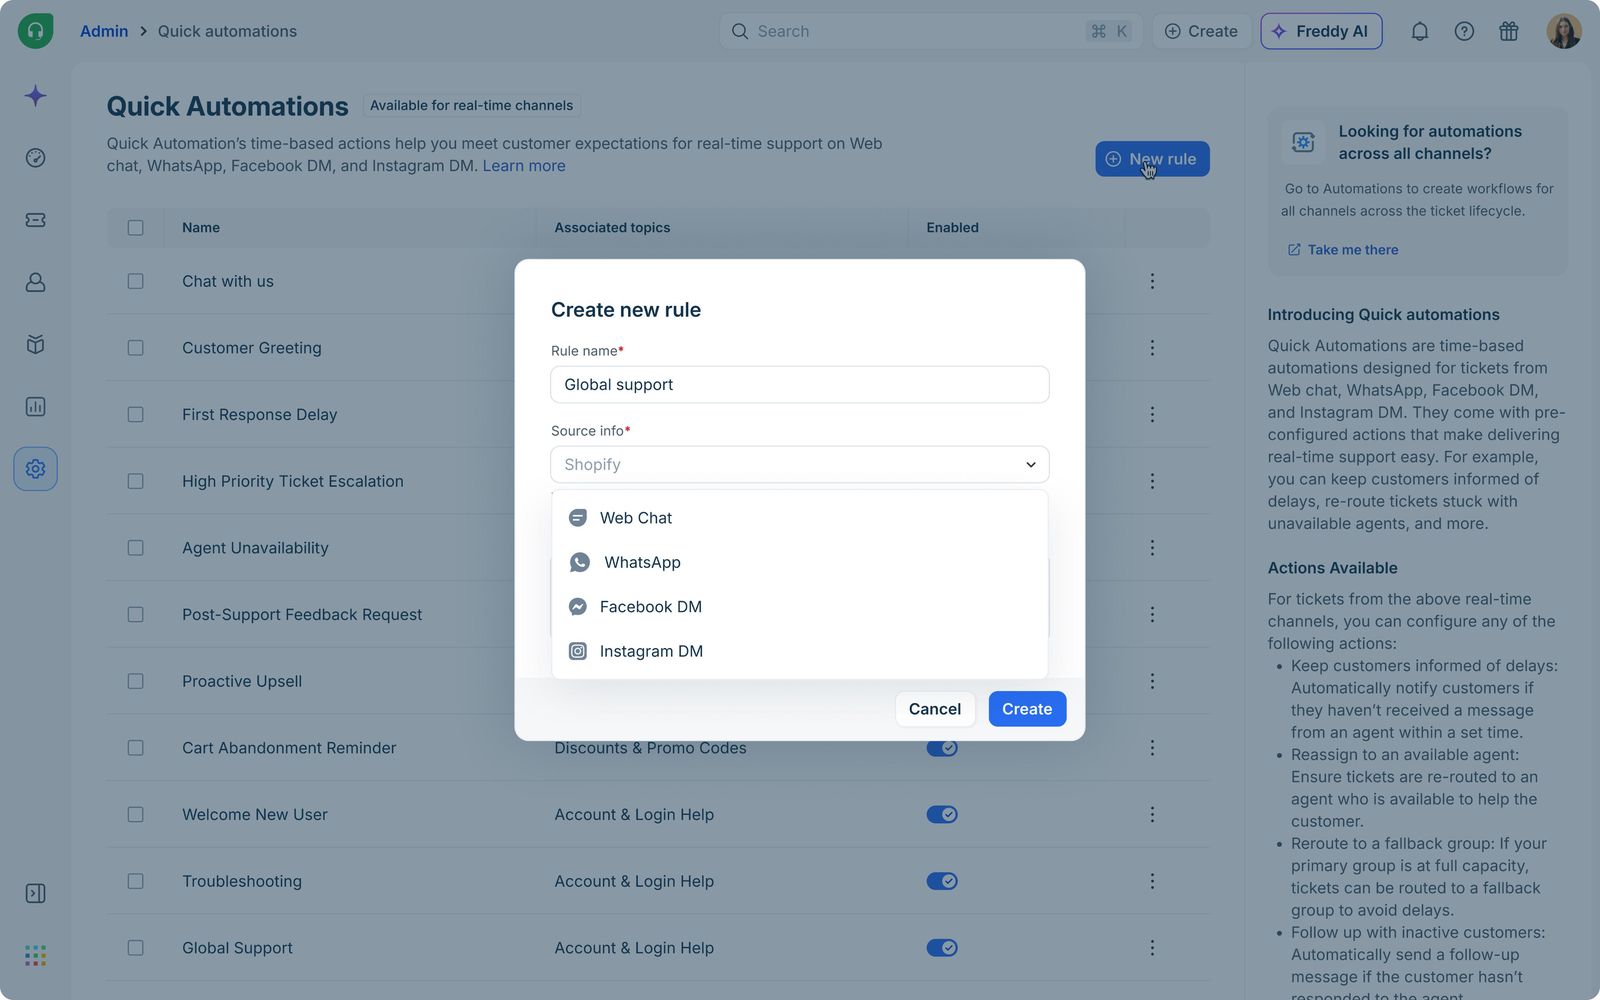Image resolution: width=1600 pixels, height=1000 pixels.
Task: Open more options for Post-Support Feedback Request
Action: point(1152,614)
